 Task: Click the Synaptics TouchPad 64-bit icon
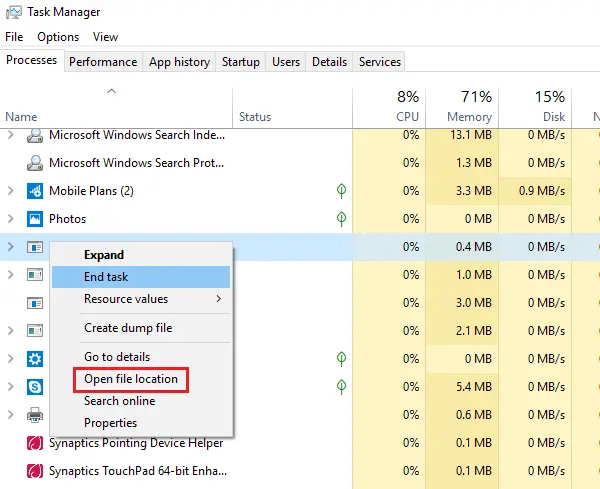(x=35, y=471)
